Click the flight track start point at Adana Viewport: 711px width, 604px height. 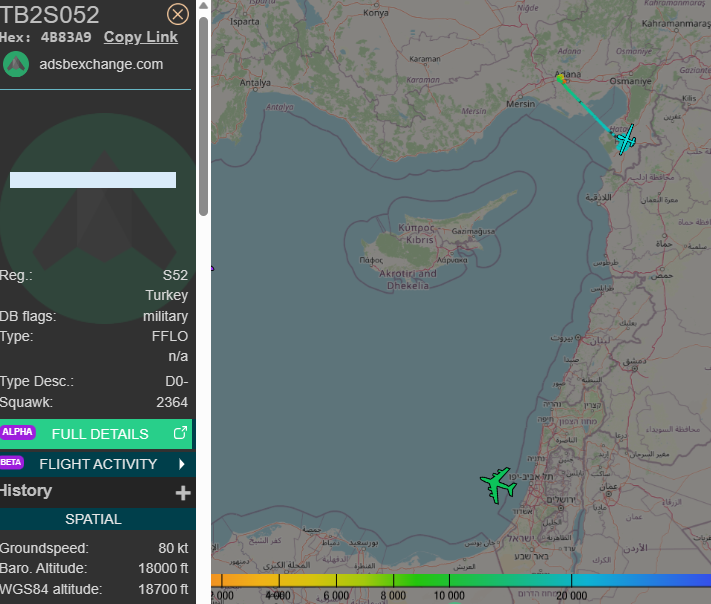[560, 79]
